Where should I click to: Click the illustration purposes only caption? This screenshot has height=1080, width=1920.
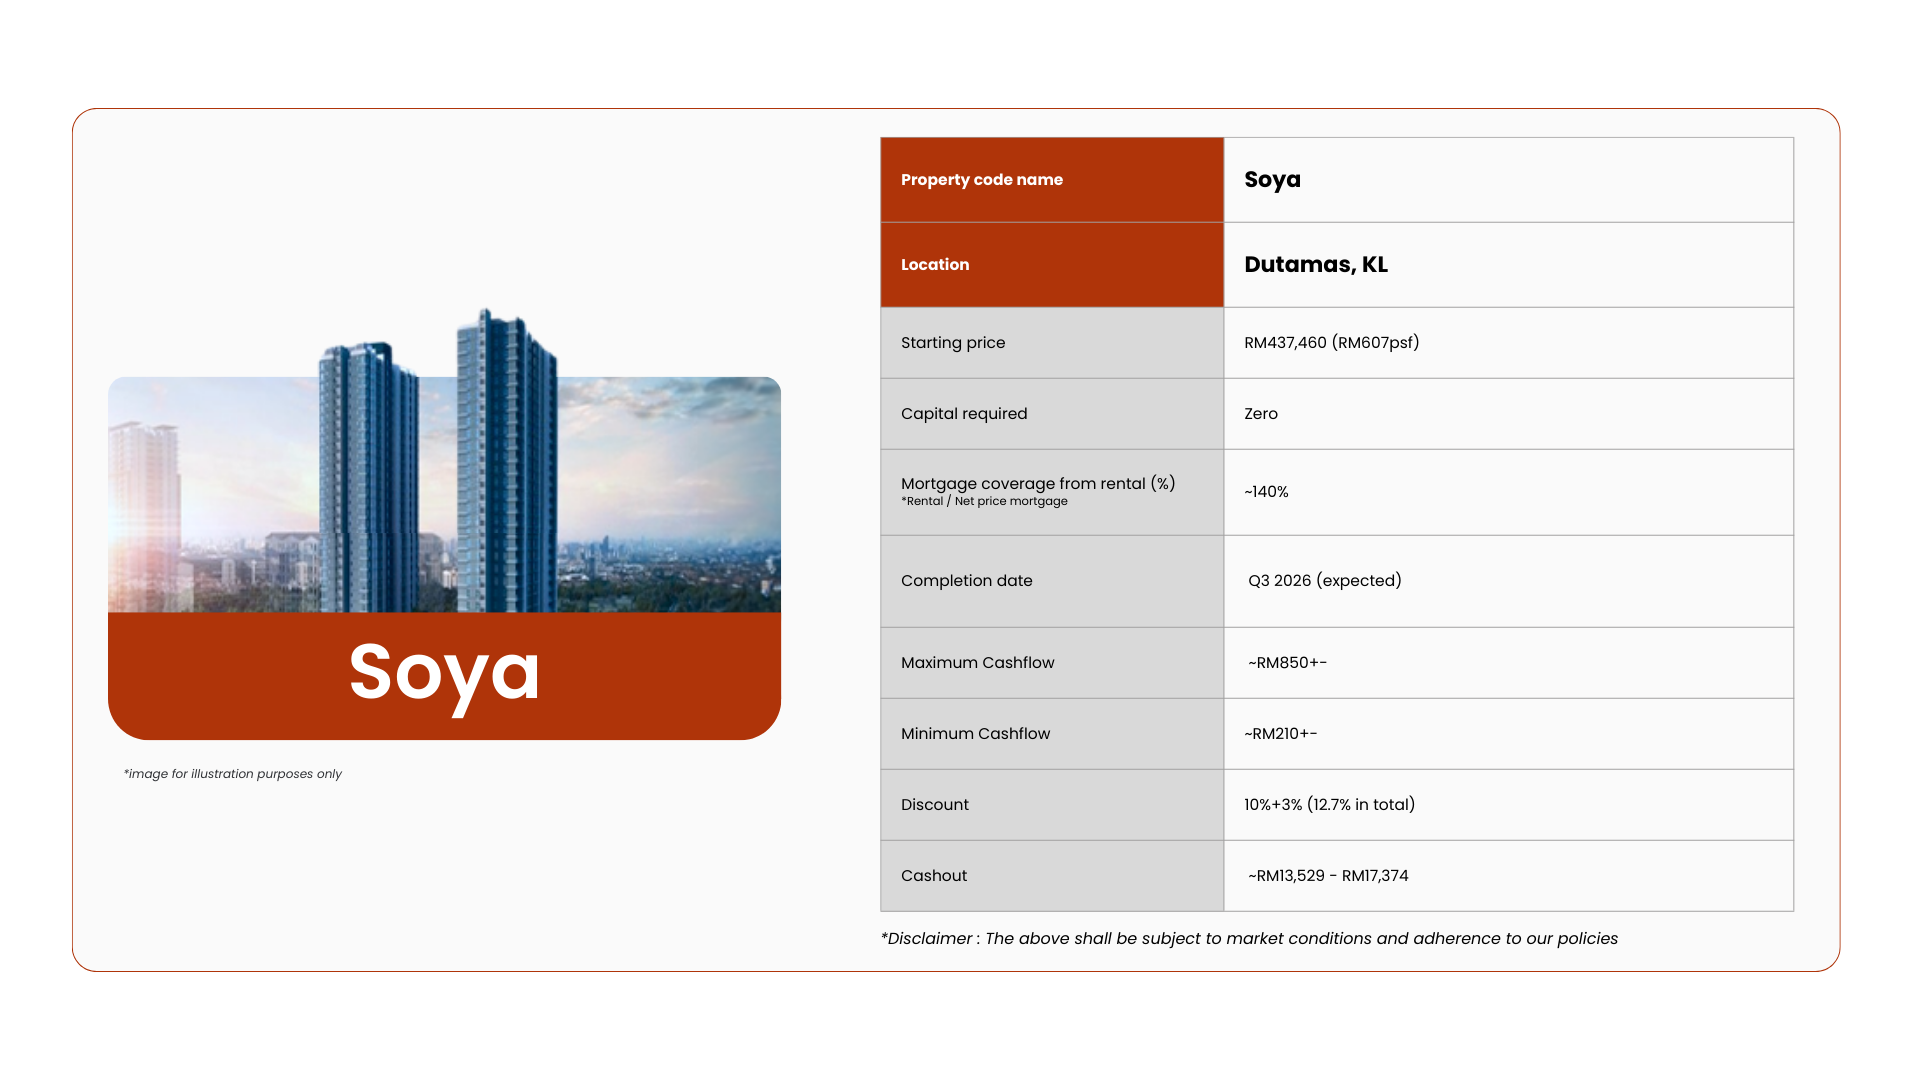(x=232, y=774)
